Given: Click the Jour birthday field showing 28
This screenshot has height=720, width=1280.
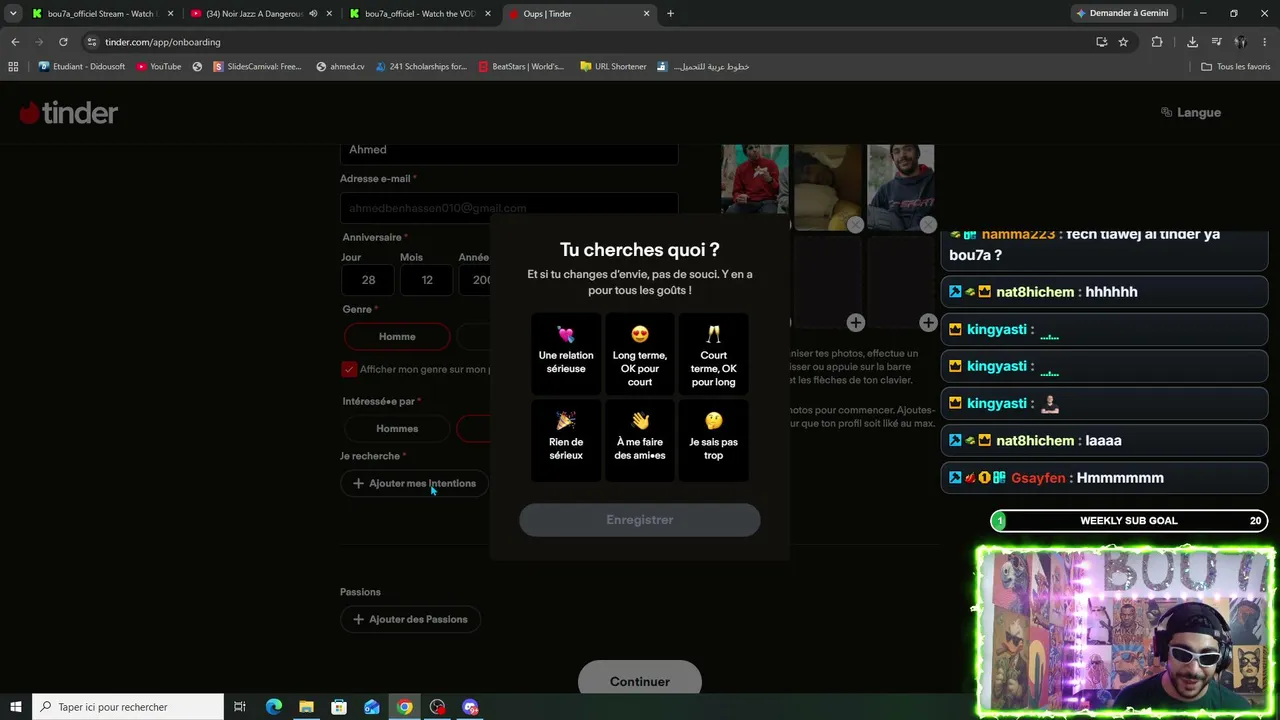Looking at the screenshot, I should [368, 280].
